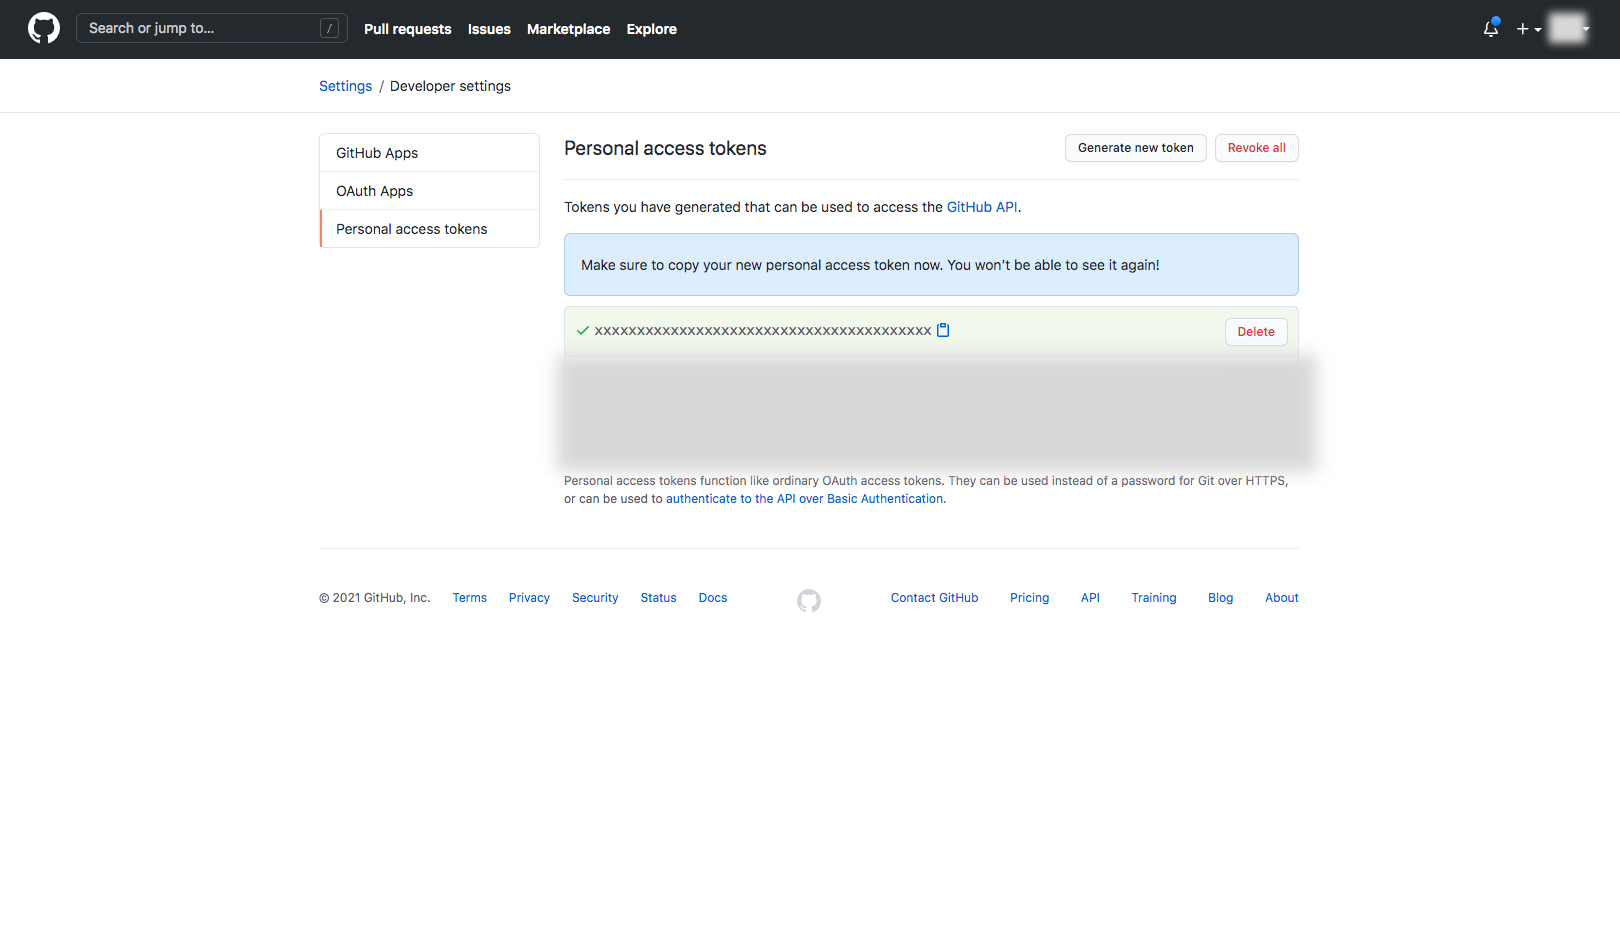
Task: Open the Blog footer link
Action: pyautogui.click(x=1220, y=598)
